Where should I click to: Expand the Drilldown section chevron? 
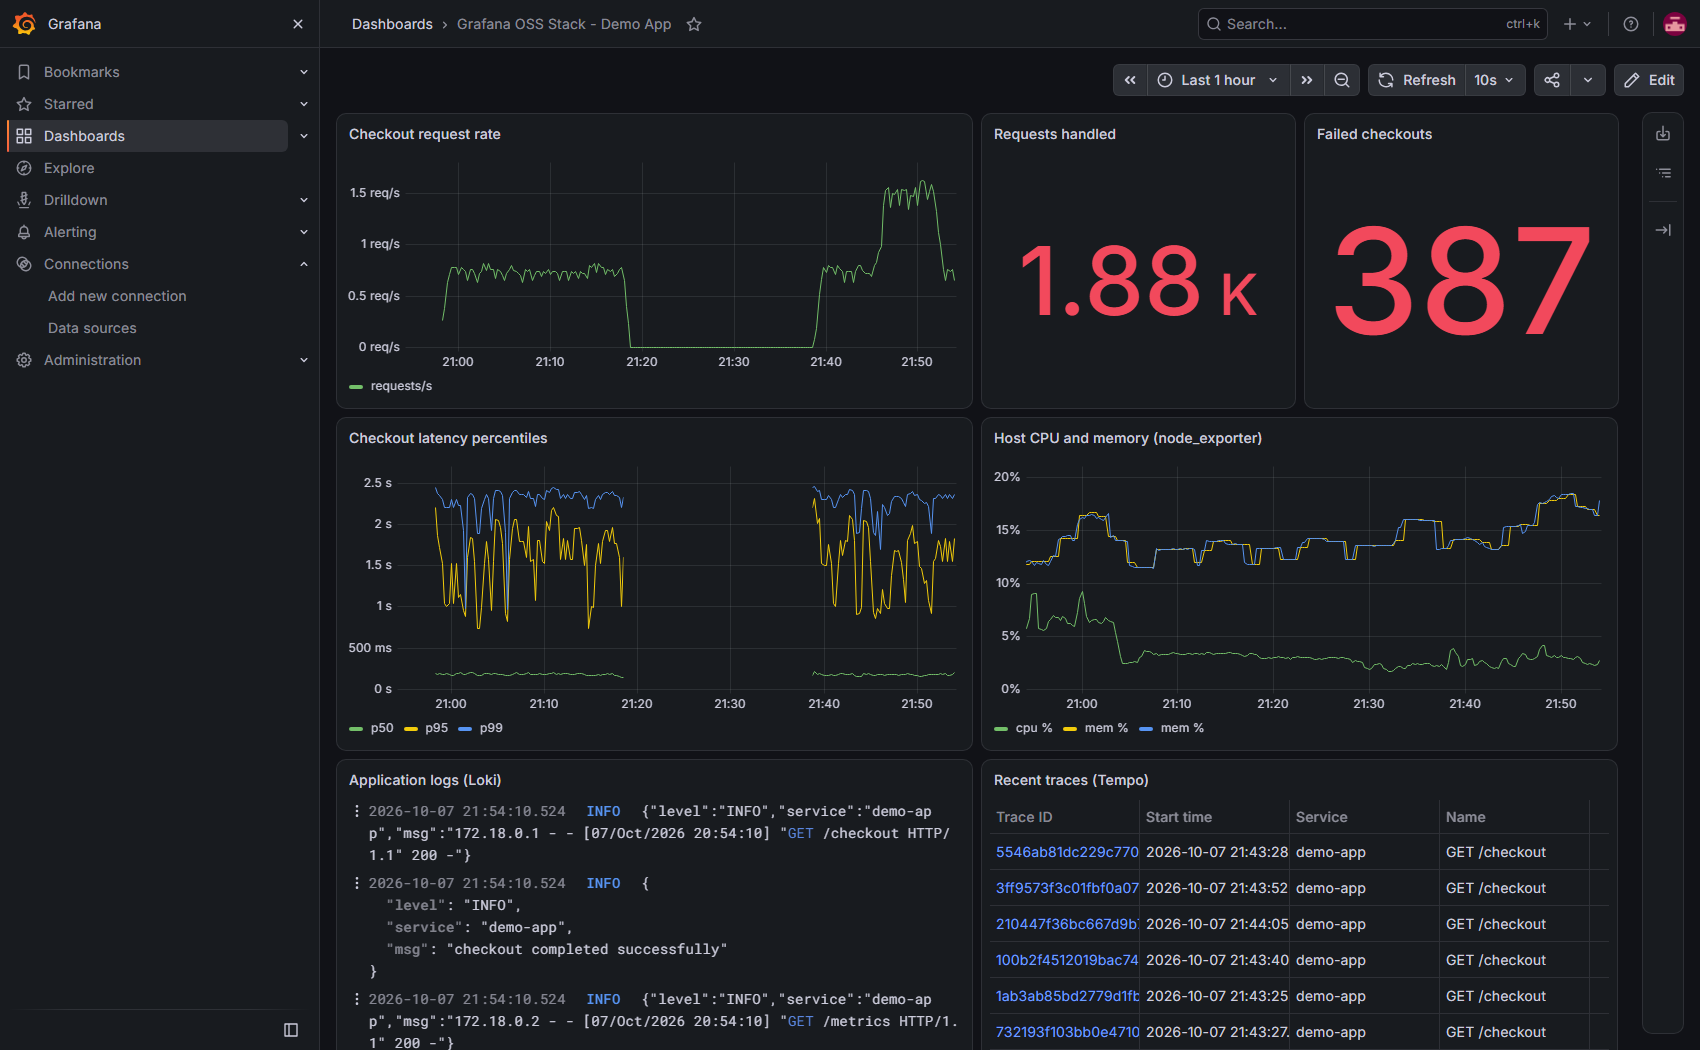[x=304, y=200]
